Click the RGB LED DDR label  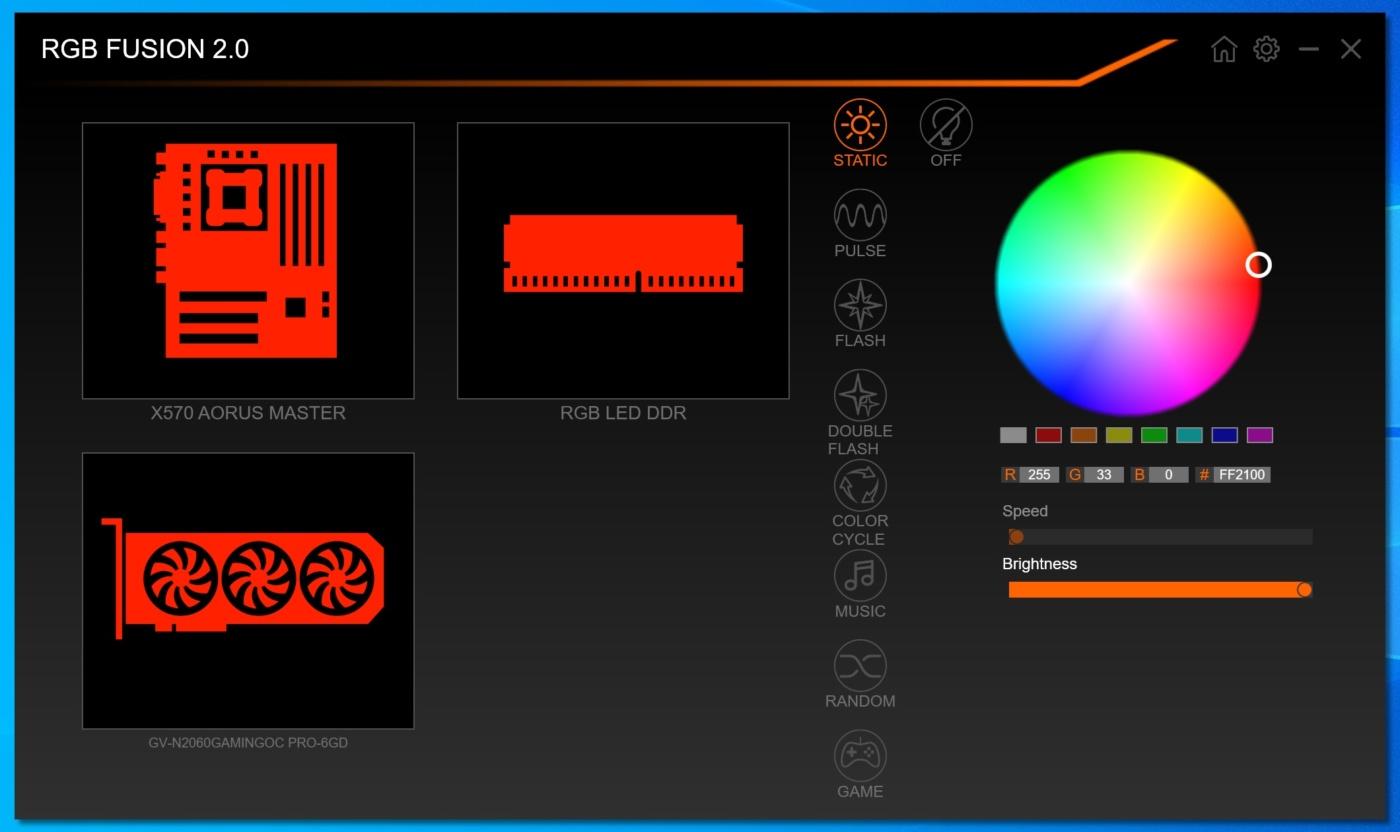pos(623,413)
